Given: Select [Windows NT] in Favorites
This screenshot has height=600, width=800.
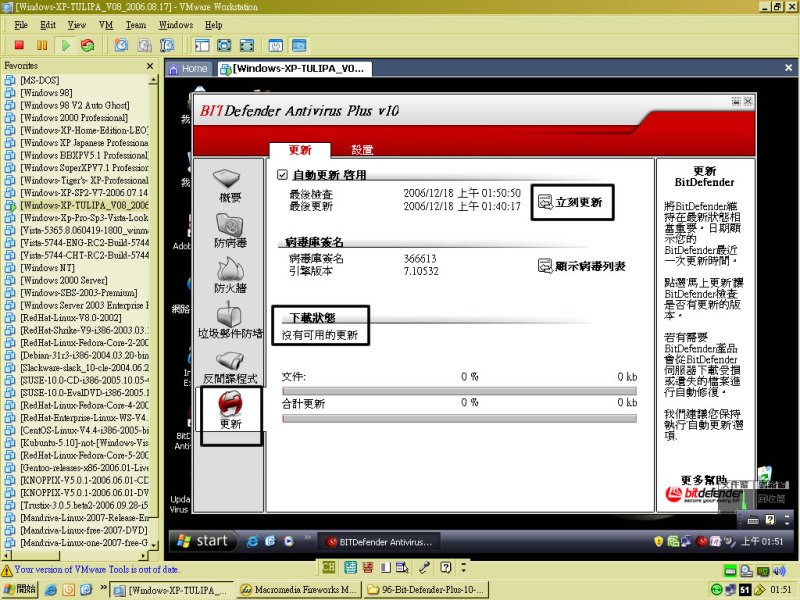Looking at the screenshot, I should (x=47, y=268).
